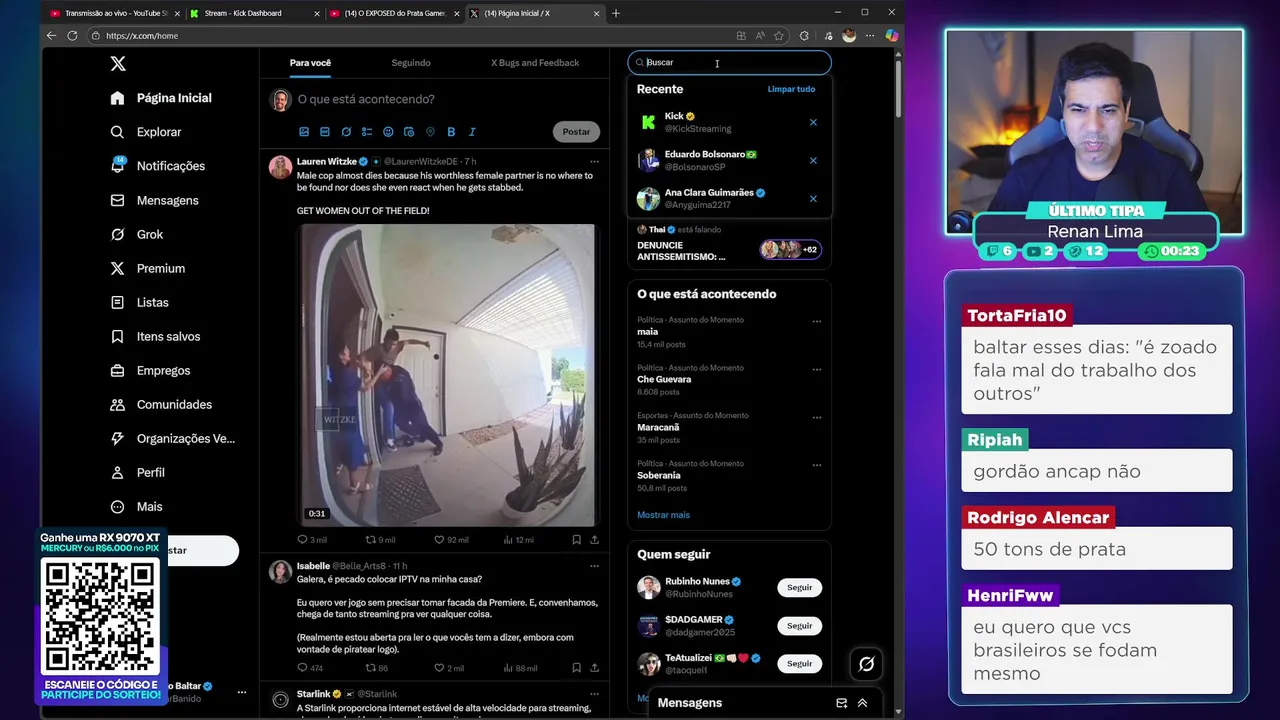
Task: Open Notificações in the sidebar
Action: 158,166
